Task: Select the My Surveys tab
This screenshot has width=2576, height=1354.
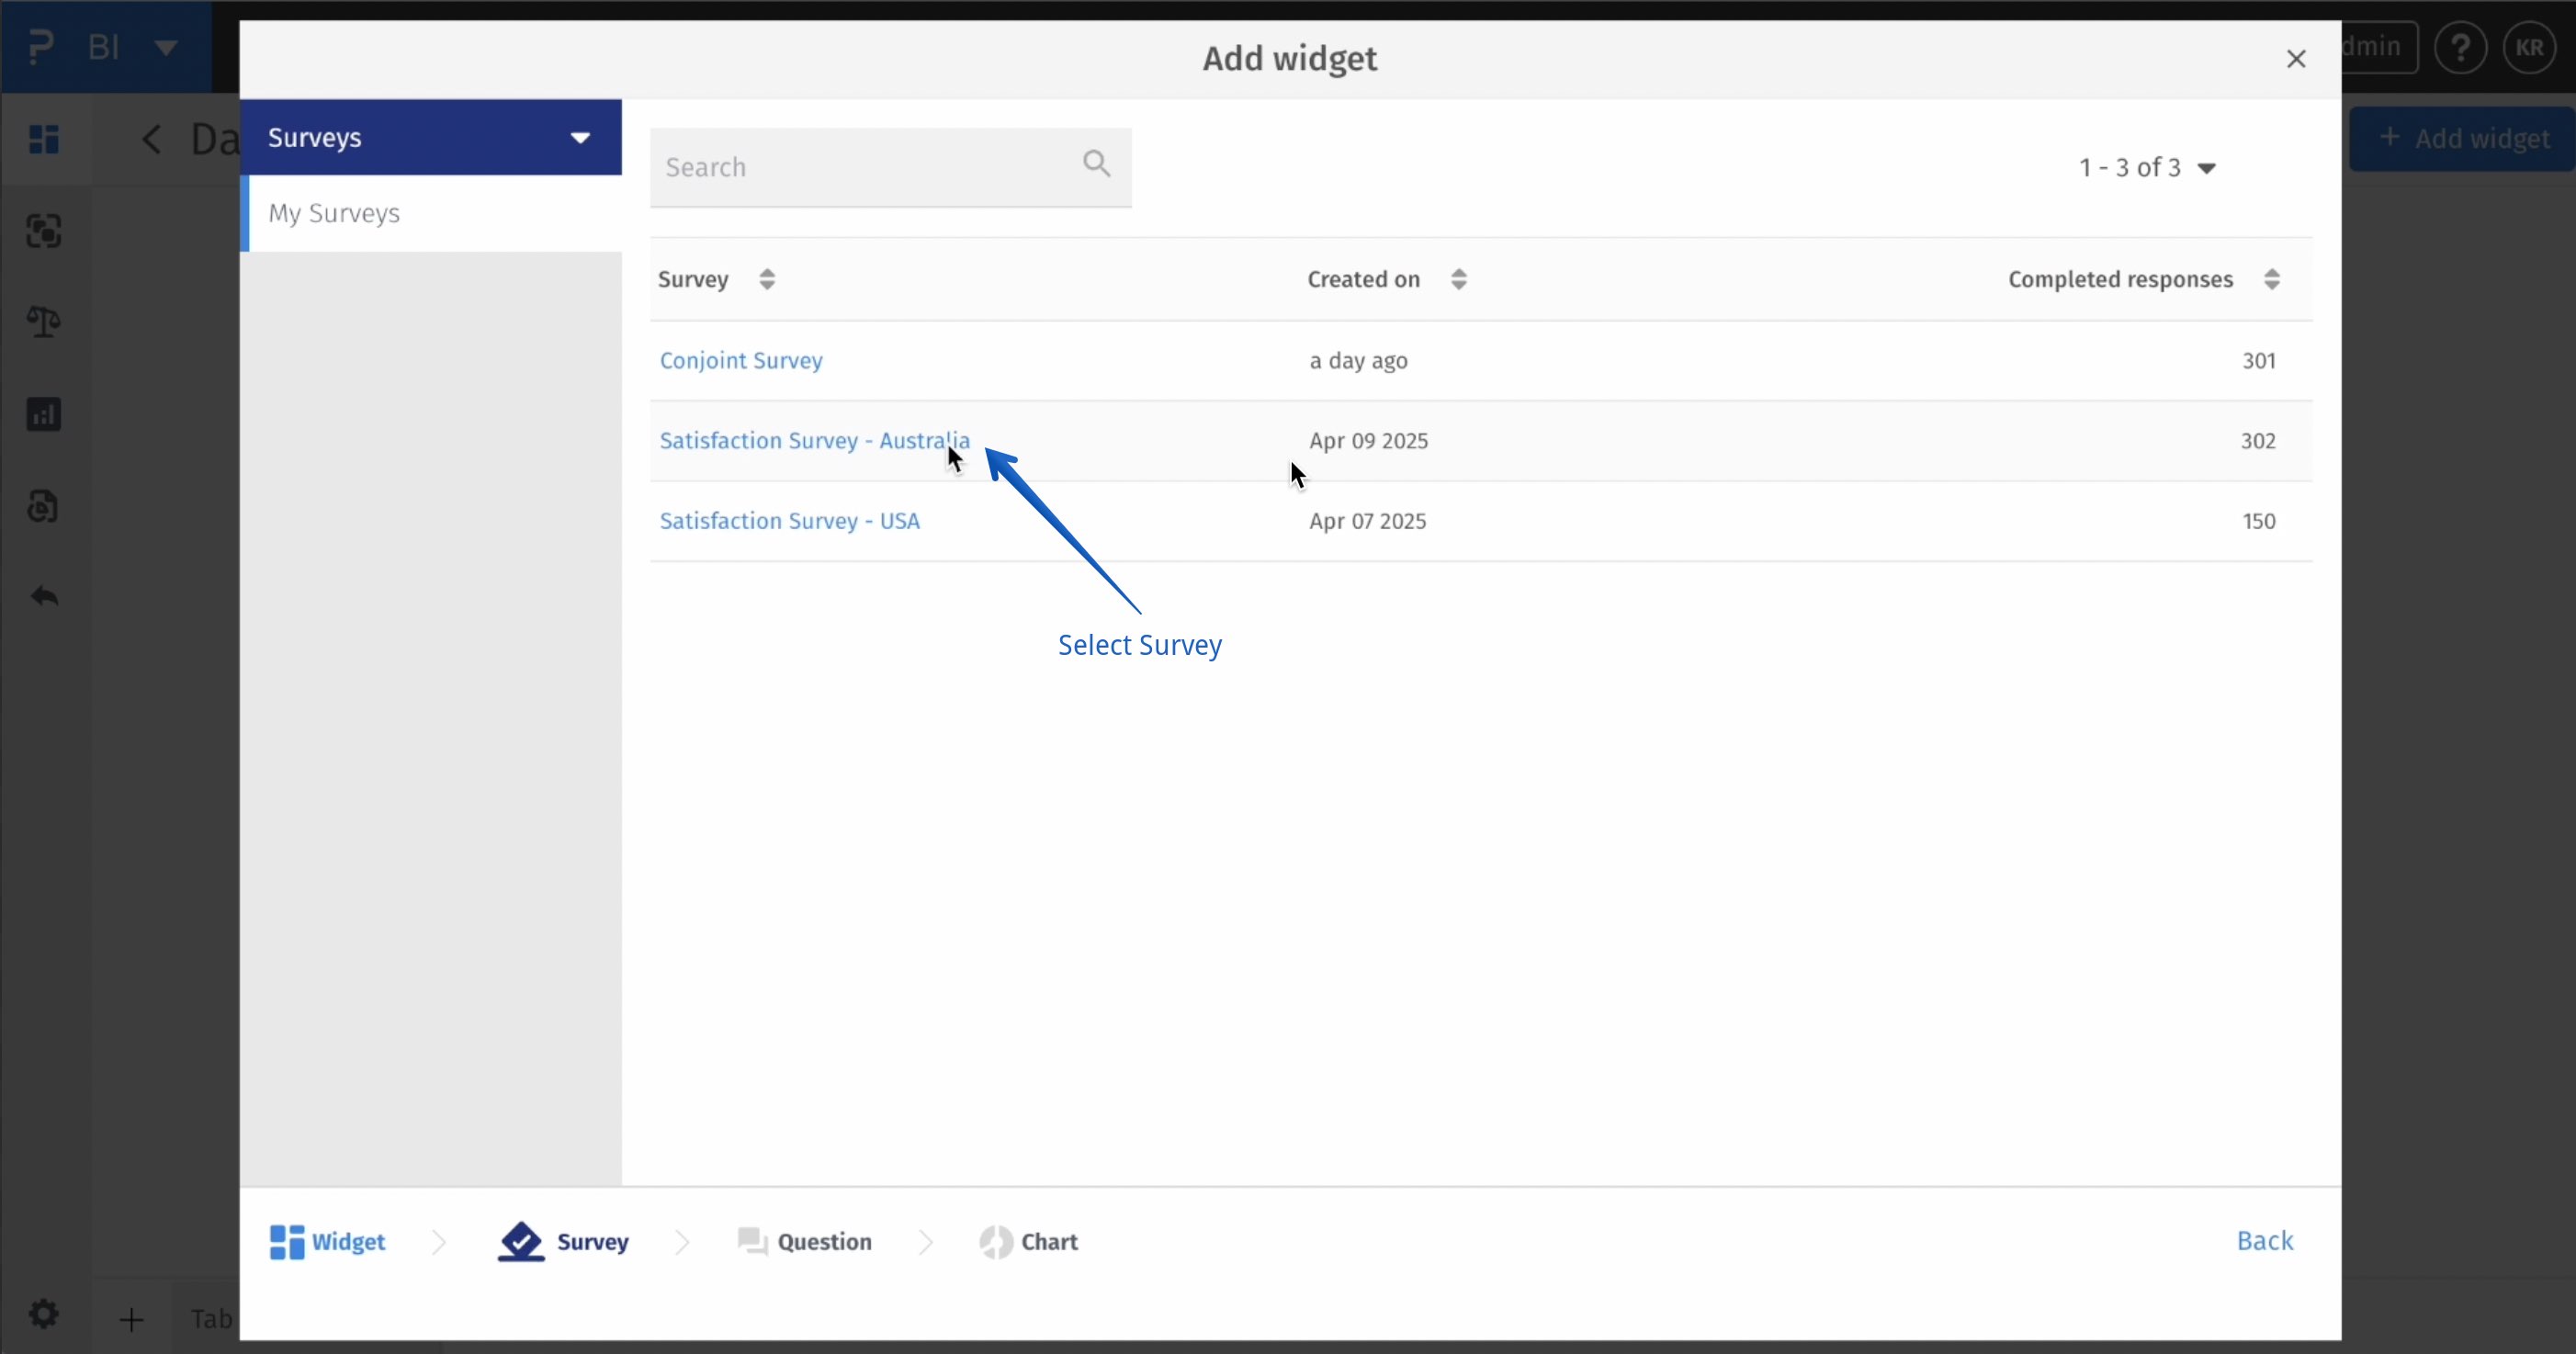Action: (x=334, y=213)
